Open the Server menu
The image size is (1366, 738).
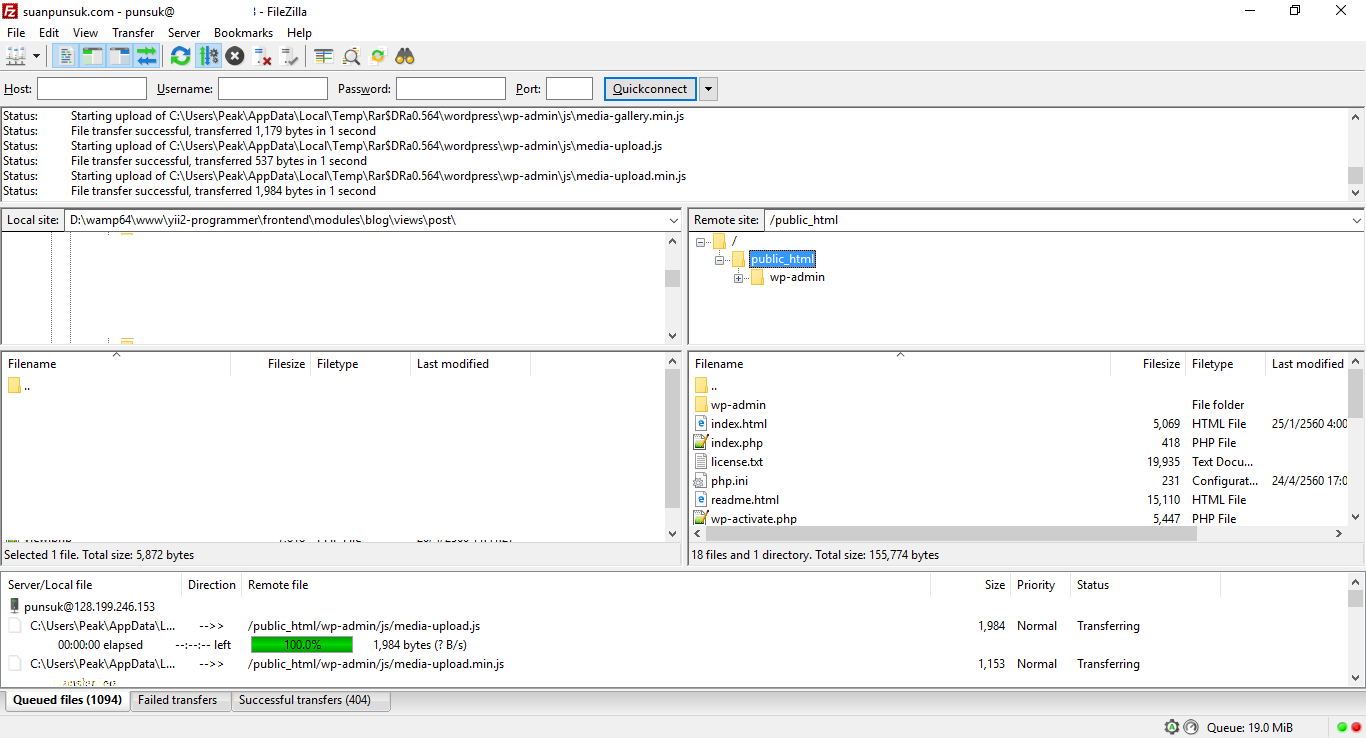point(184,33)
